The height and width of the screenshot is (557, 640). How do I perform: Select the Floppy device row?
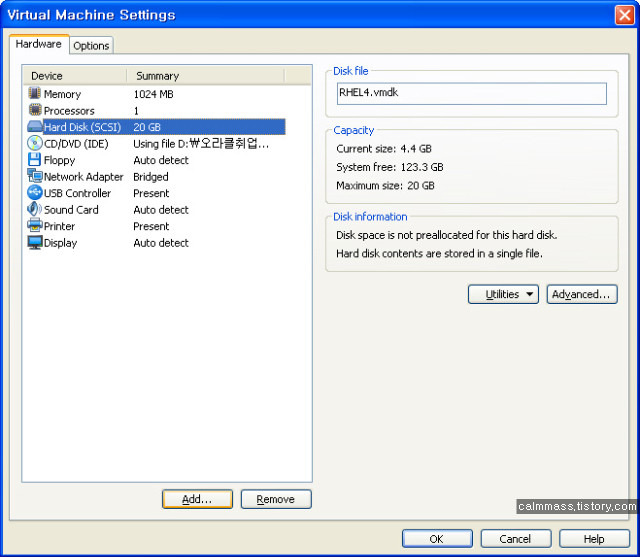pyautogui.click(x=156, y=160)
